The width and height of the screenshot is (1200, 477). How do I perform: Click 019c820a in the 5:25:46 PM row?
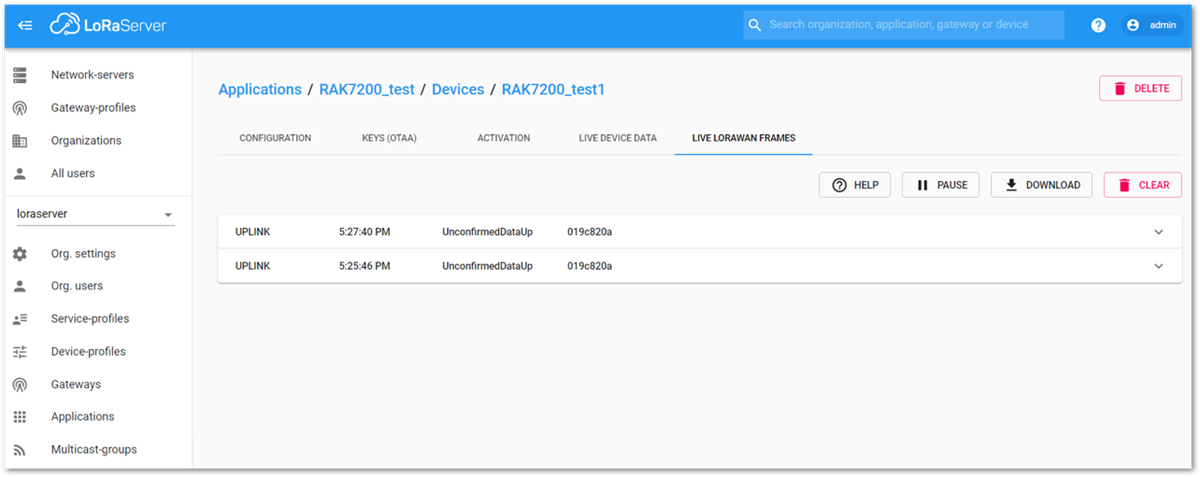click(590, 266)
